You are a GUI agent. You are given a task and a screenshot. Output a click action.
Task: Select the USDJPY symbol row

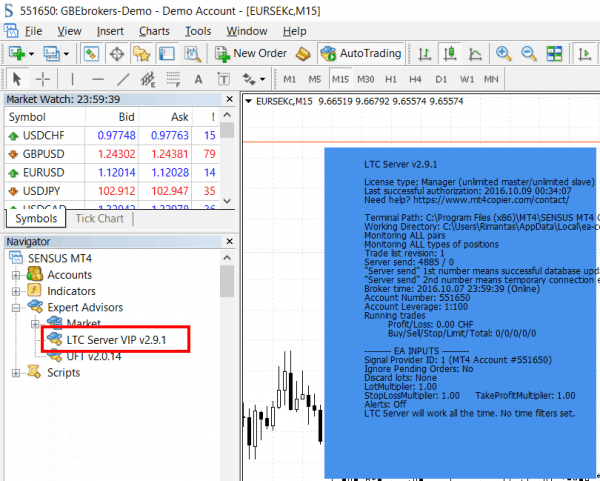112,191
